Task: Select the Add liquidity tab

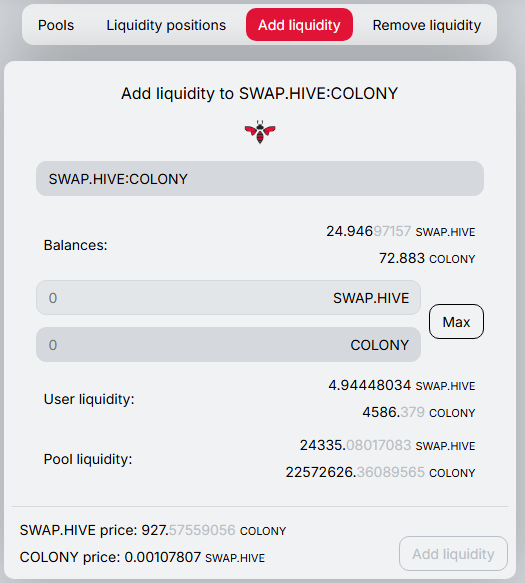Action: (299, 25)
